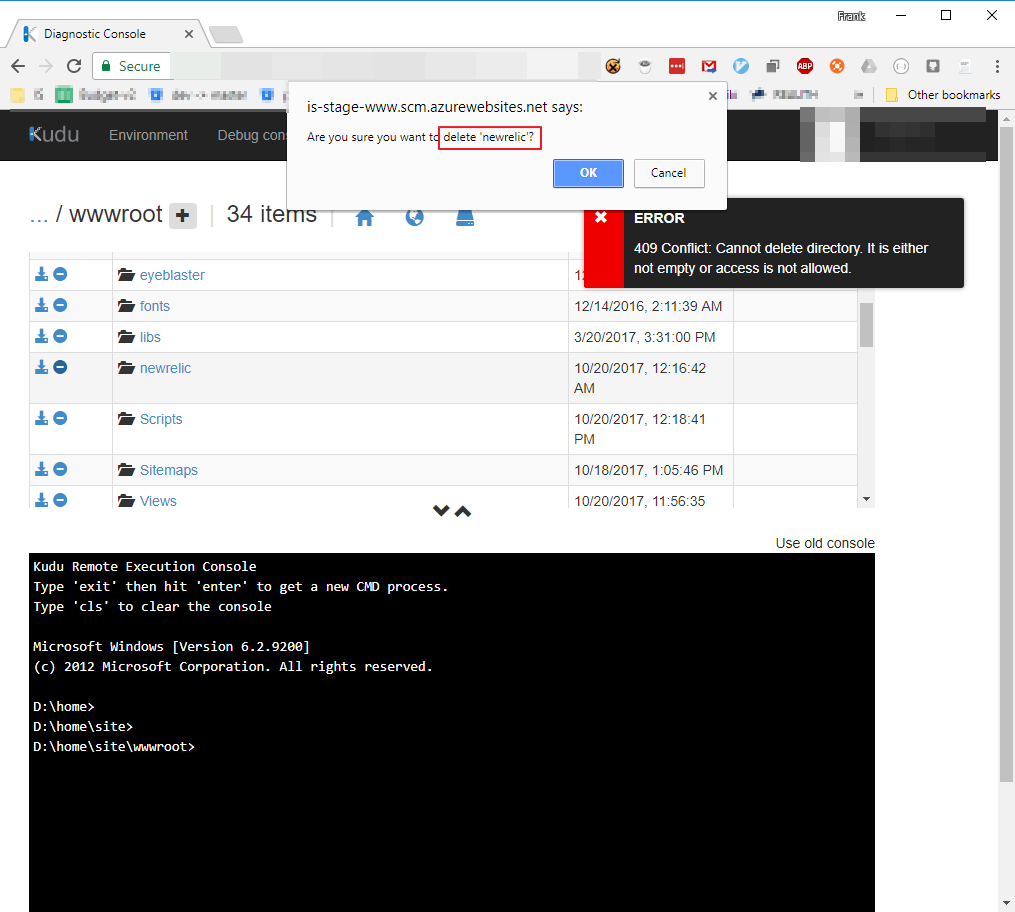1015x912 pixels.
Task: Close the confirm dialog with X
Action: click(x=713, y=96)
